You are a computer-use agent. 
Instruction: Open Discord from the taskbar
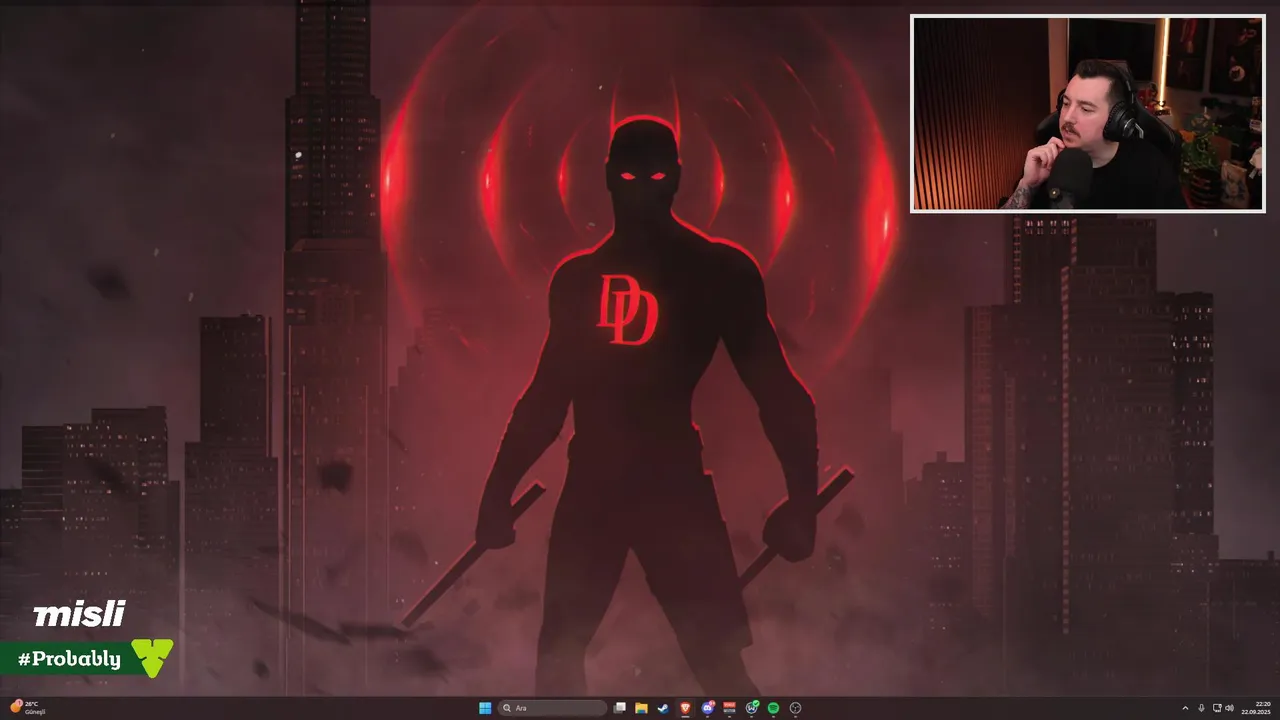708,708
